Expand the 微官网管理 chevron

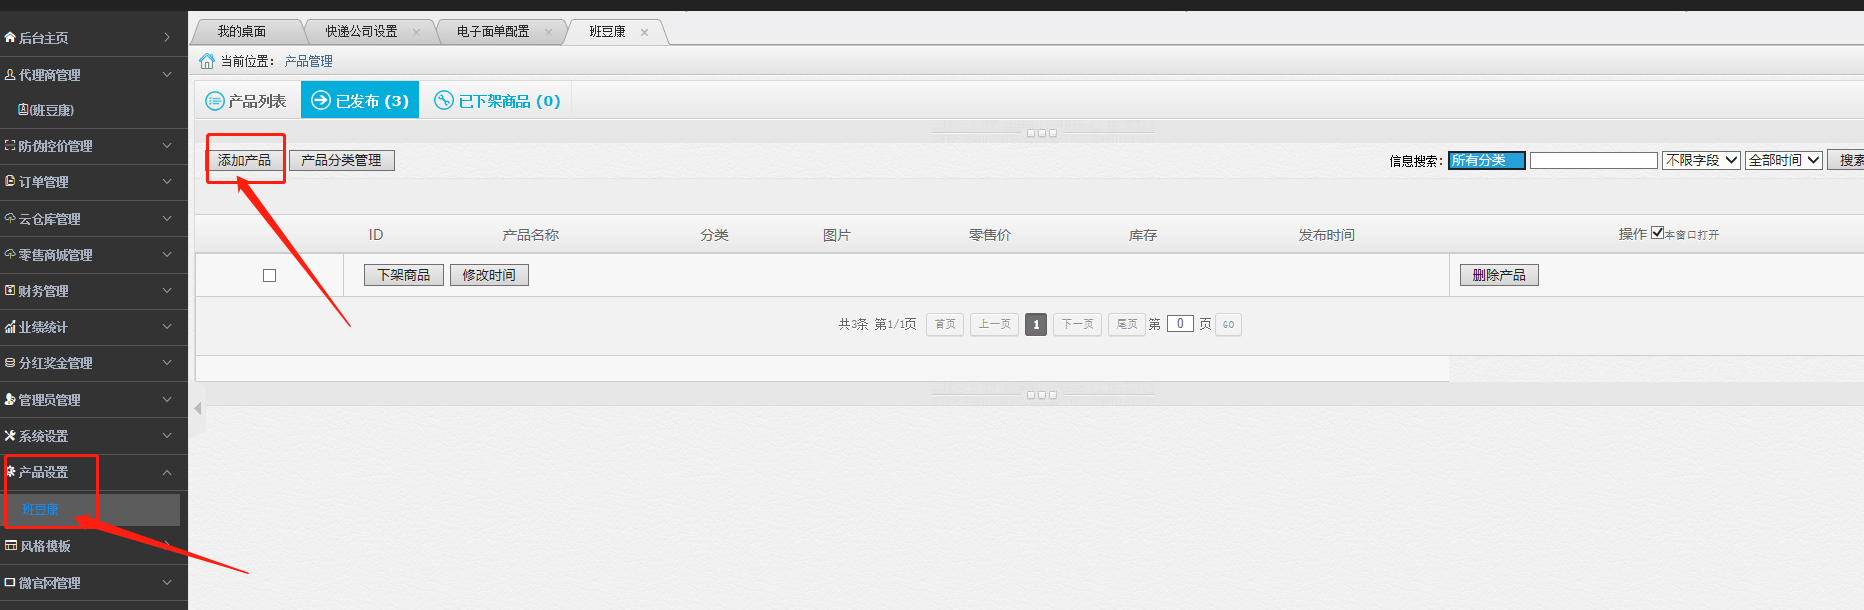pyautogui.click(x=167, y=582)
